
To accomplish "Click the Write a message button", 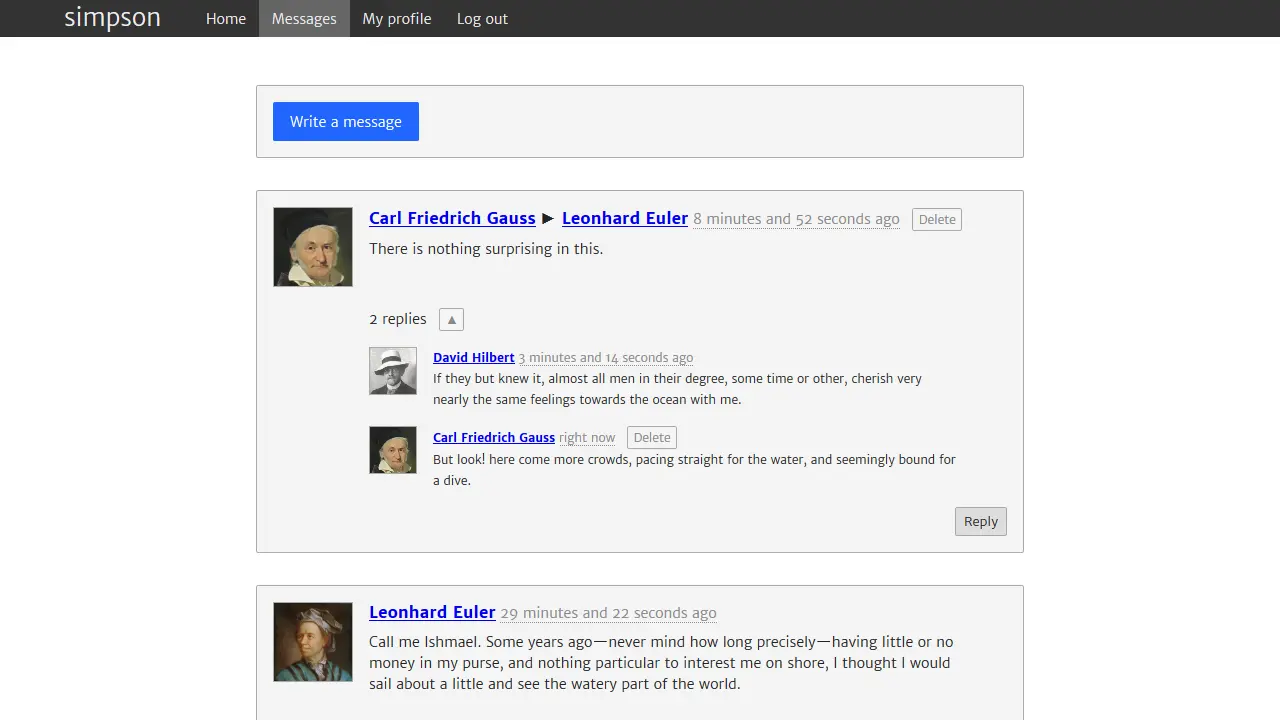I will coord(345,121).
